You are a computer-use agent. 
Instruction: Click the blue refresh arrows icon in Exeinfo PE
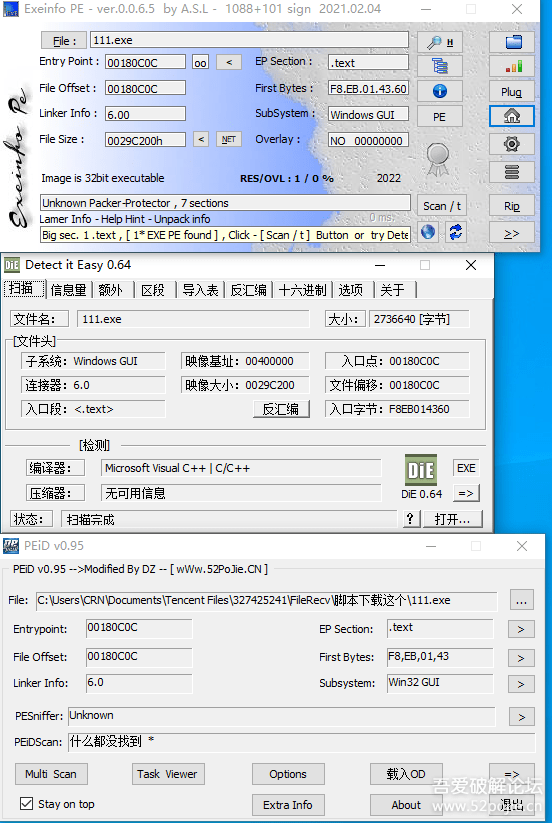coord(456,233)
